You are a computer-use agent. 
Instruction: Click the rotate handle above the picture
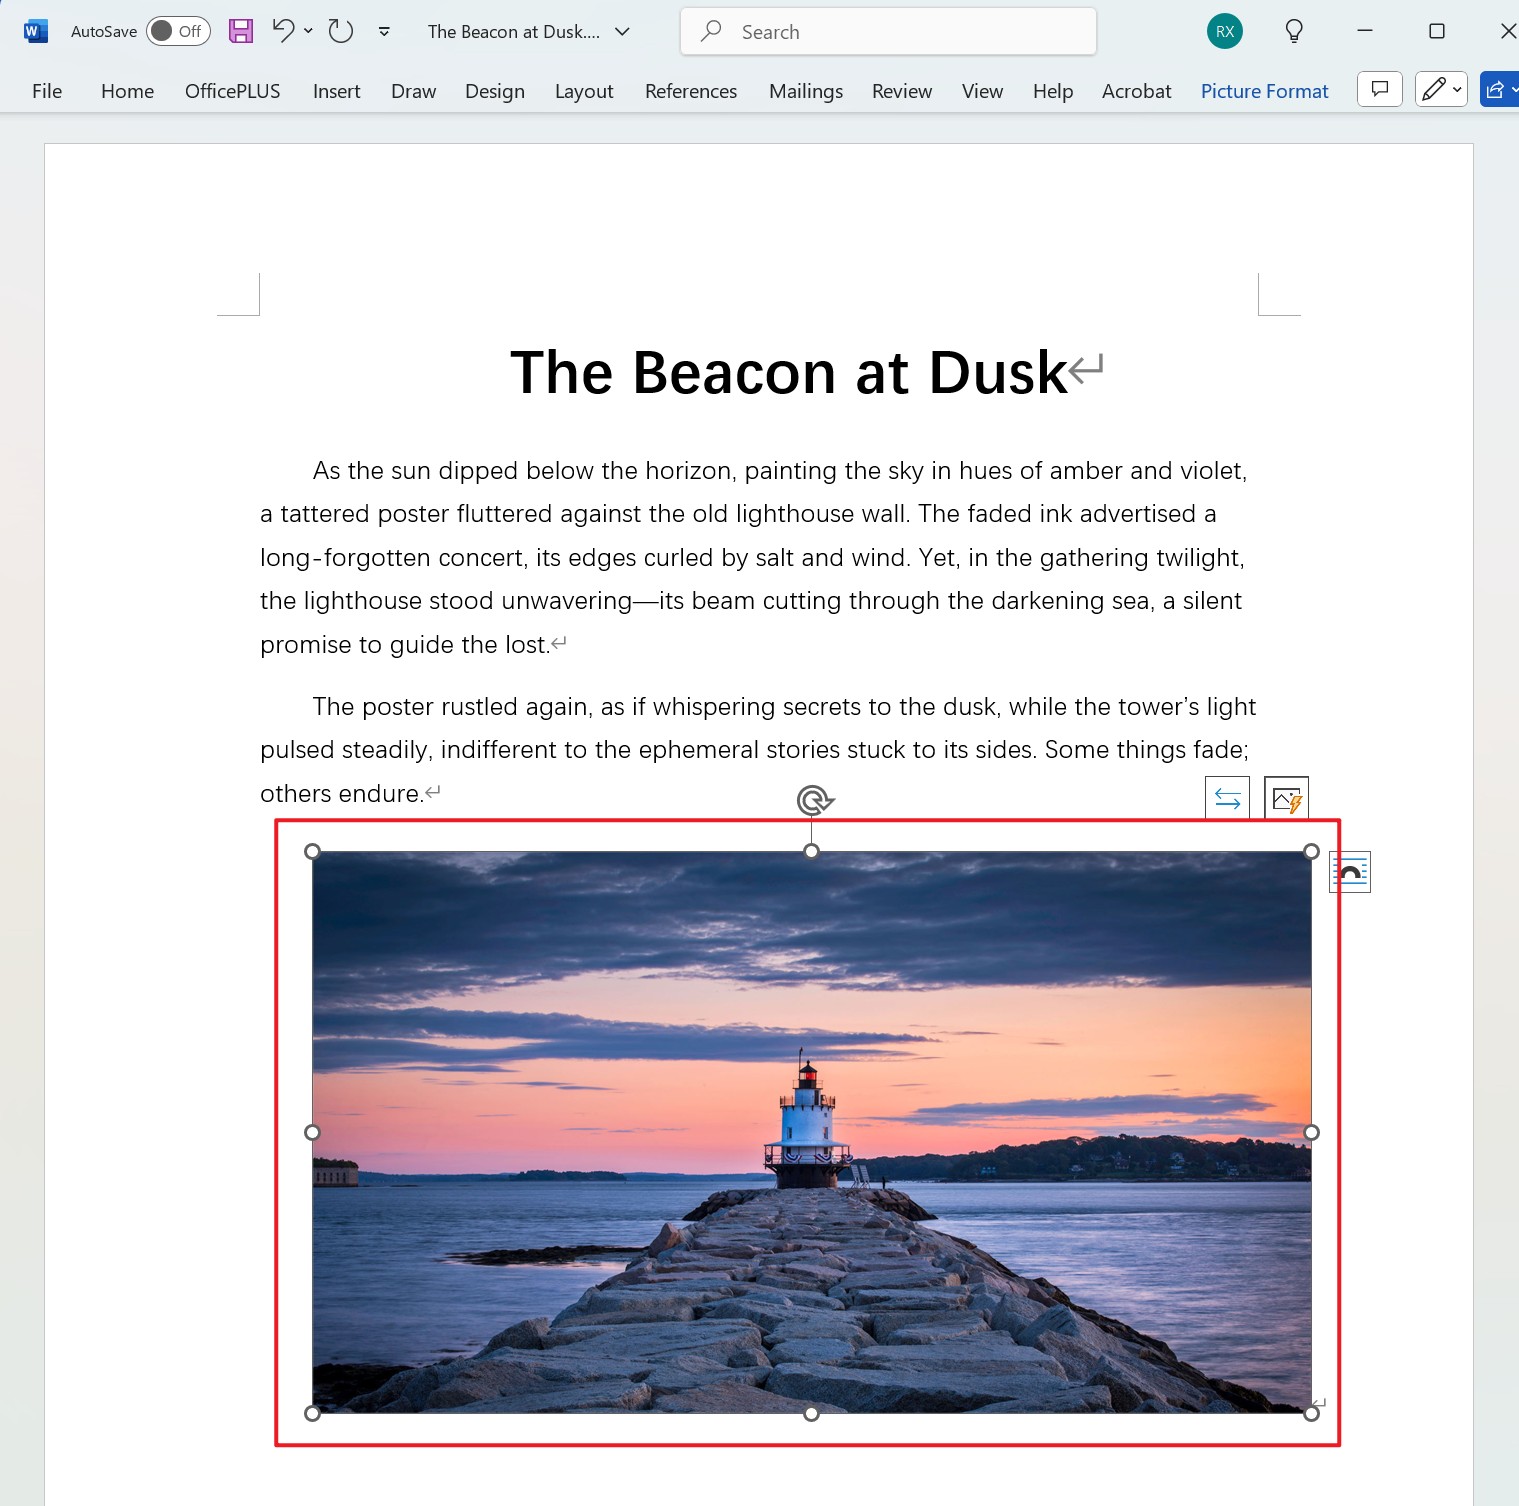coord(814,800)
